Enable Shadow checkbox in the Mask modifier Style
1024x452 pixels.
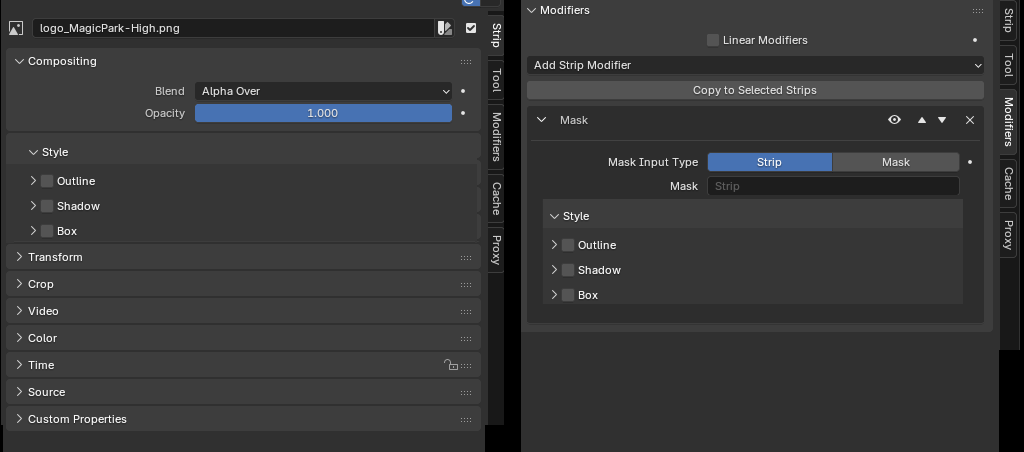[x=568, y=270]
